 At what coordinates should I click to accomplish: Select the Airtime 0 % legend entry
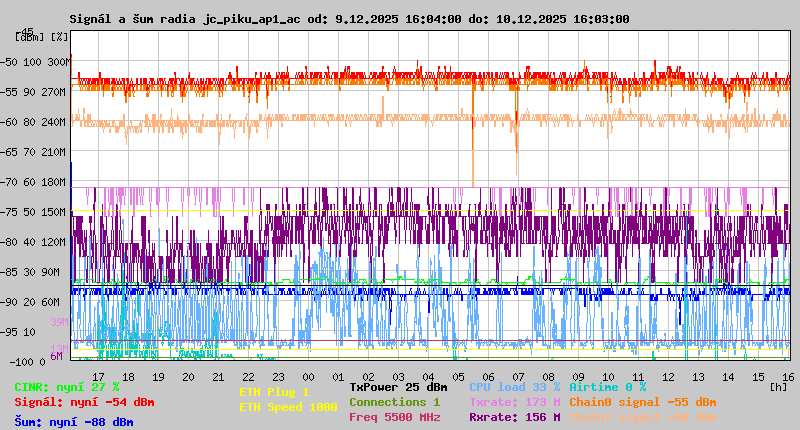[x=607, y=386]
